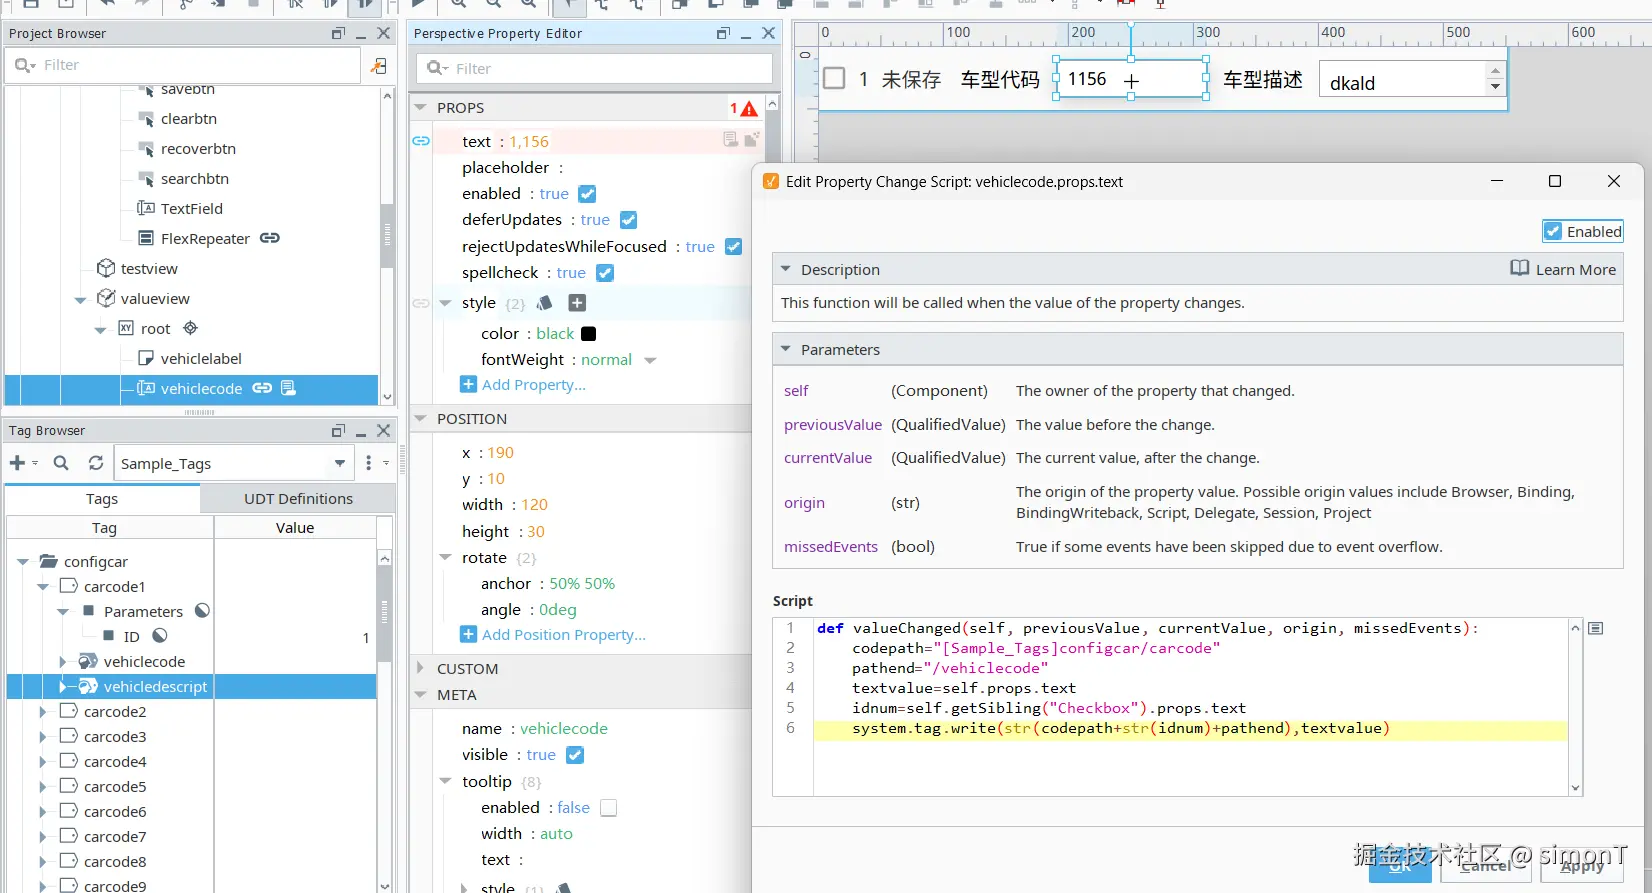Click the red warning triangle in PROPS header
The image size is (1652, 893).
coord(749,108)
